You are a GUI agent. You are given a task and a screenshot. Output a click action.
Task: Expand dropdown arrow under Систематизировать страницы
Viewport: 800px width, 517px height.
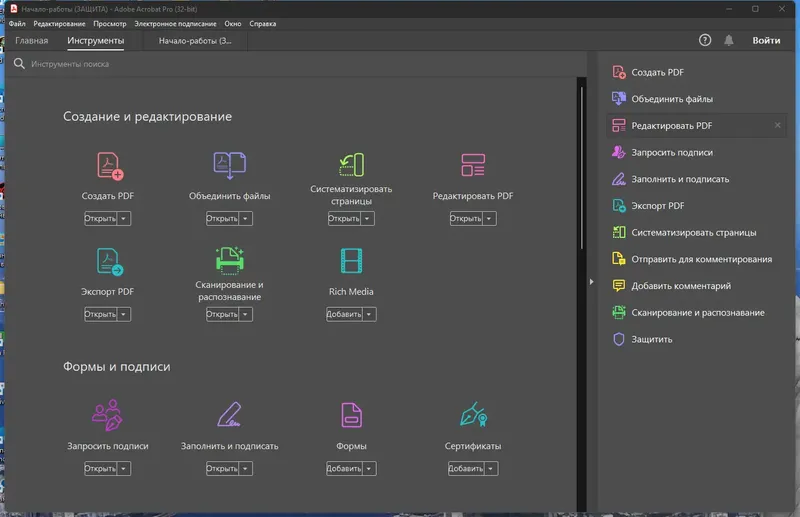click(x=367, y=218)
